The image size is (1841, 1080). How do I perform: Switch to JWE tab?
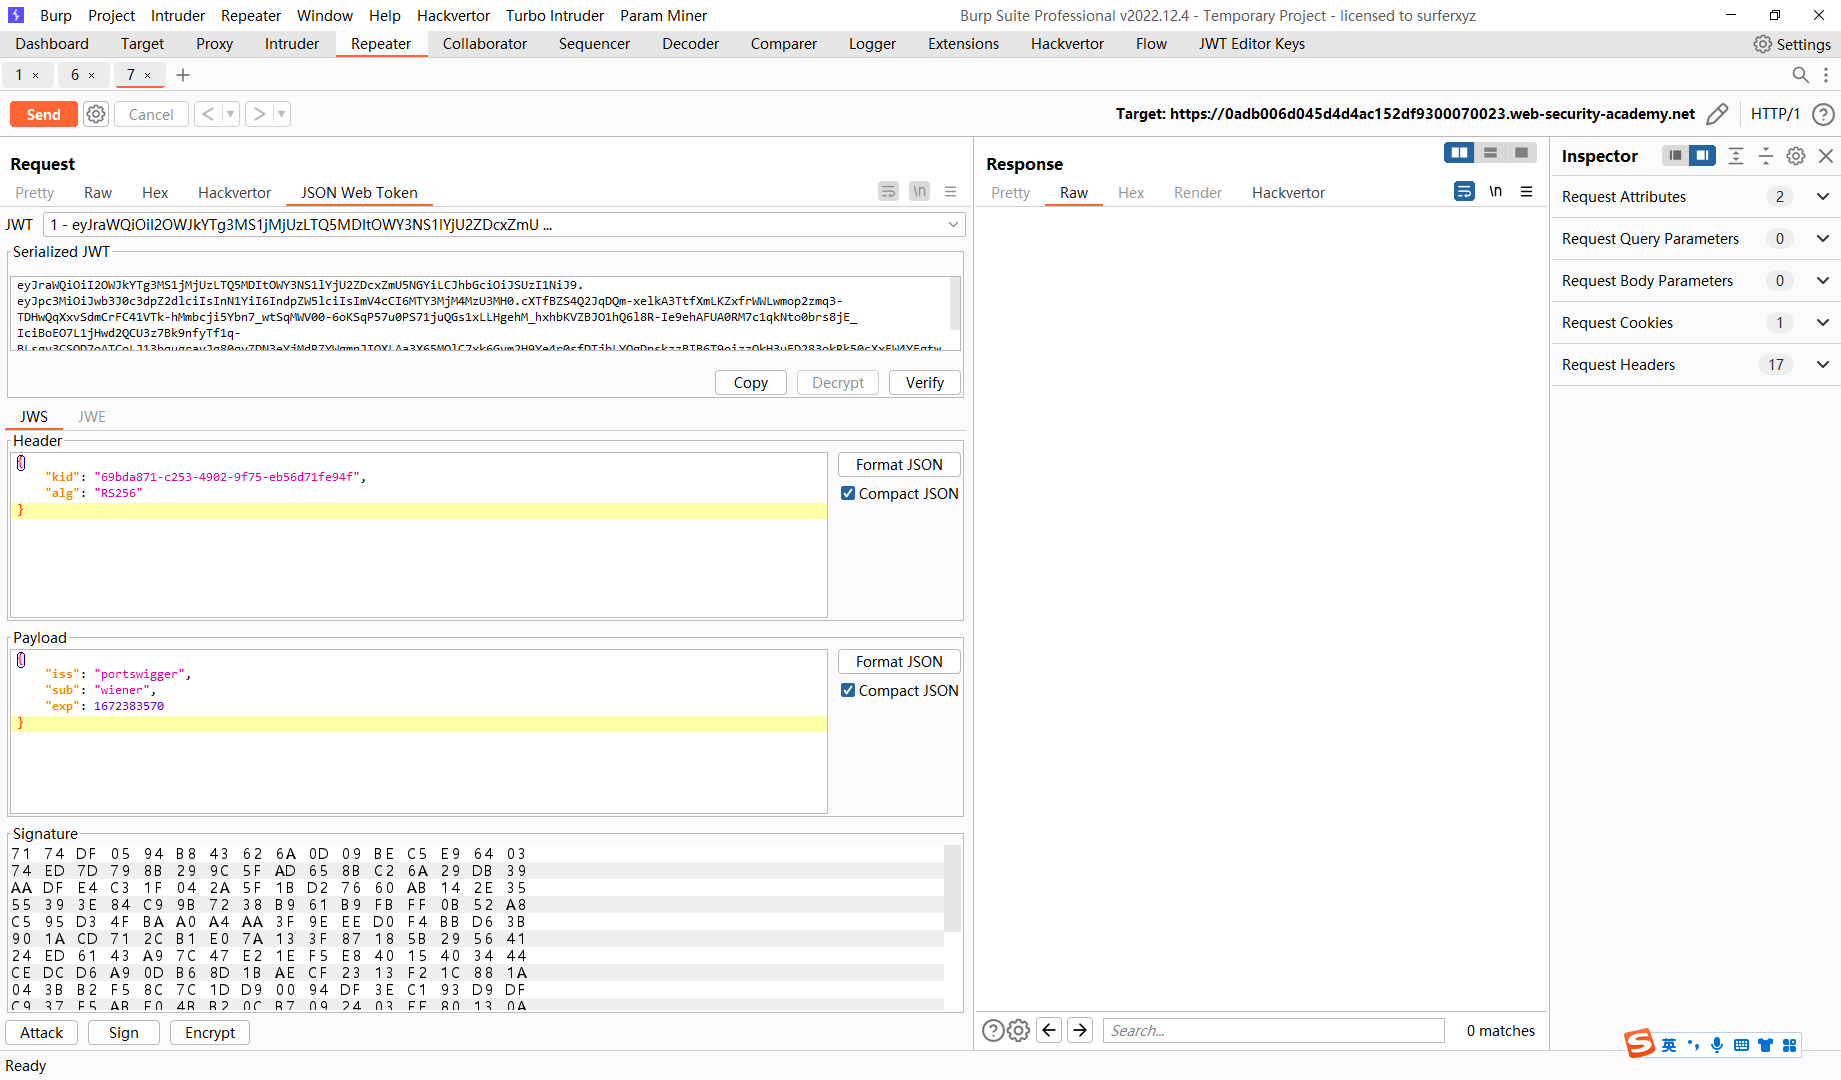pos(92,417)
